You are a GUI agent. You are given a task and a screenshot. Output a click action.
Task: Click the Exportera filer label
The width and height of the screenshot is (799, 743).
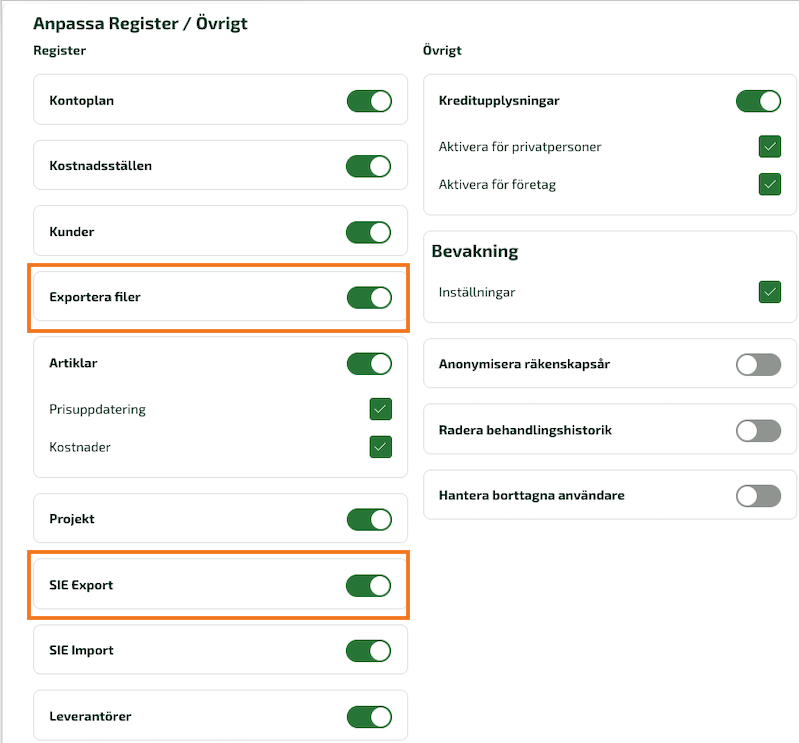(x=95, y=297)
